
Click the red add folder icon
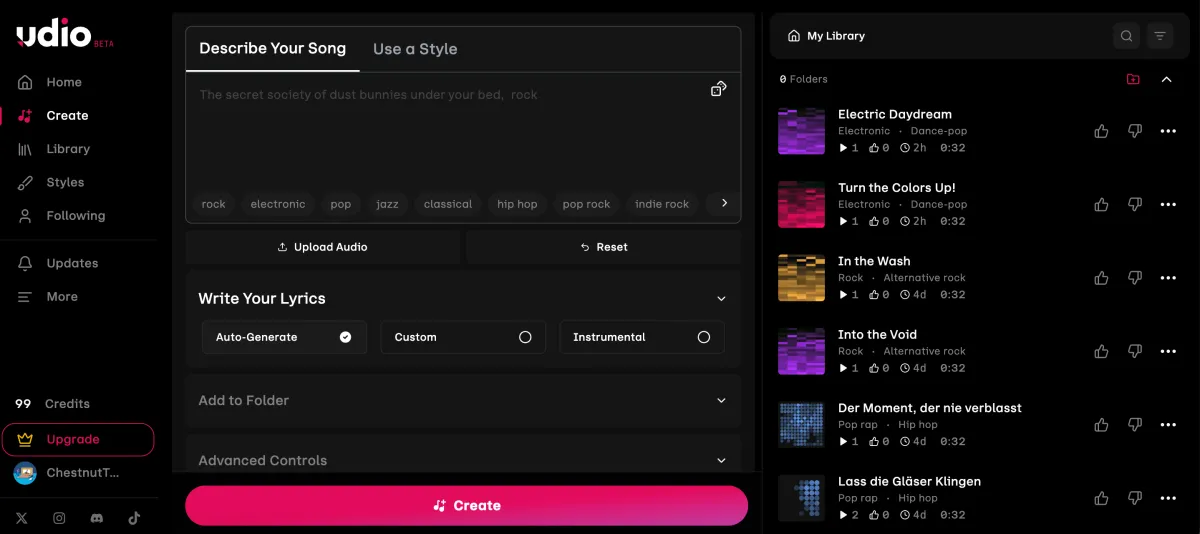click(1133, 79)
